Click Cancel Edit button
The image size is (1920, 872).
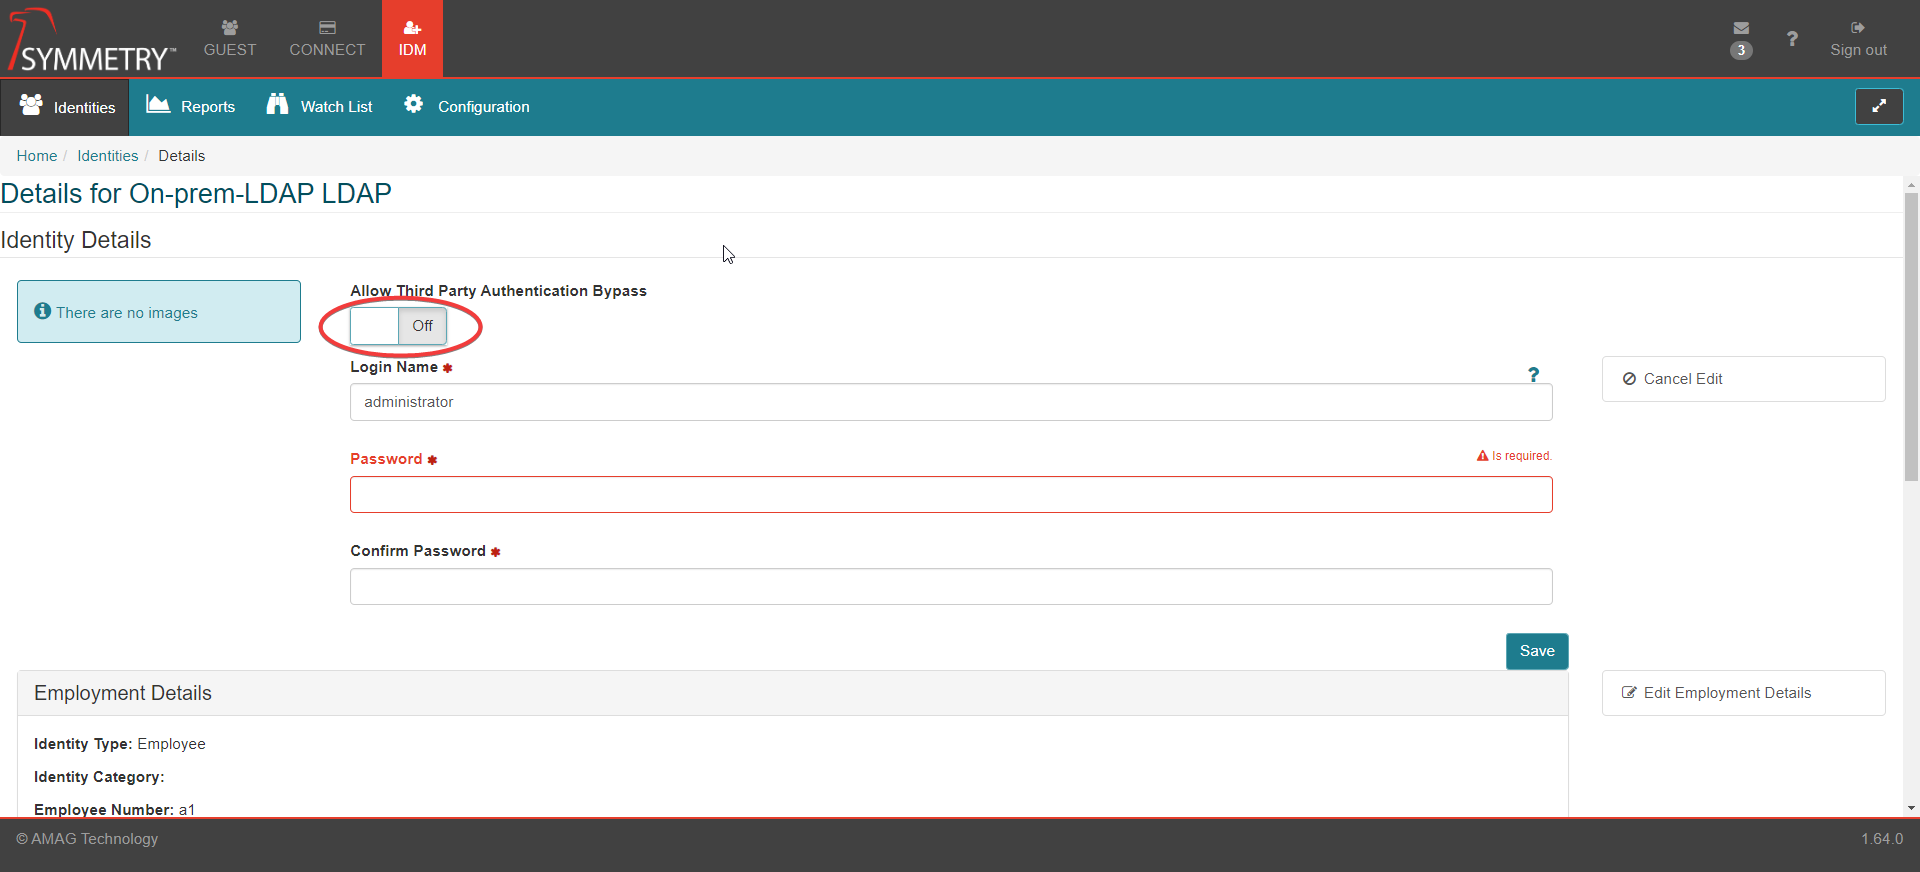pyautogui.click(x=1743, y=379)
